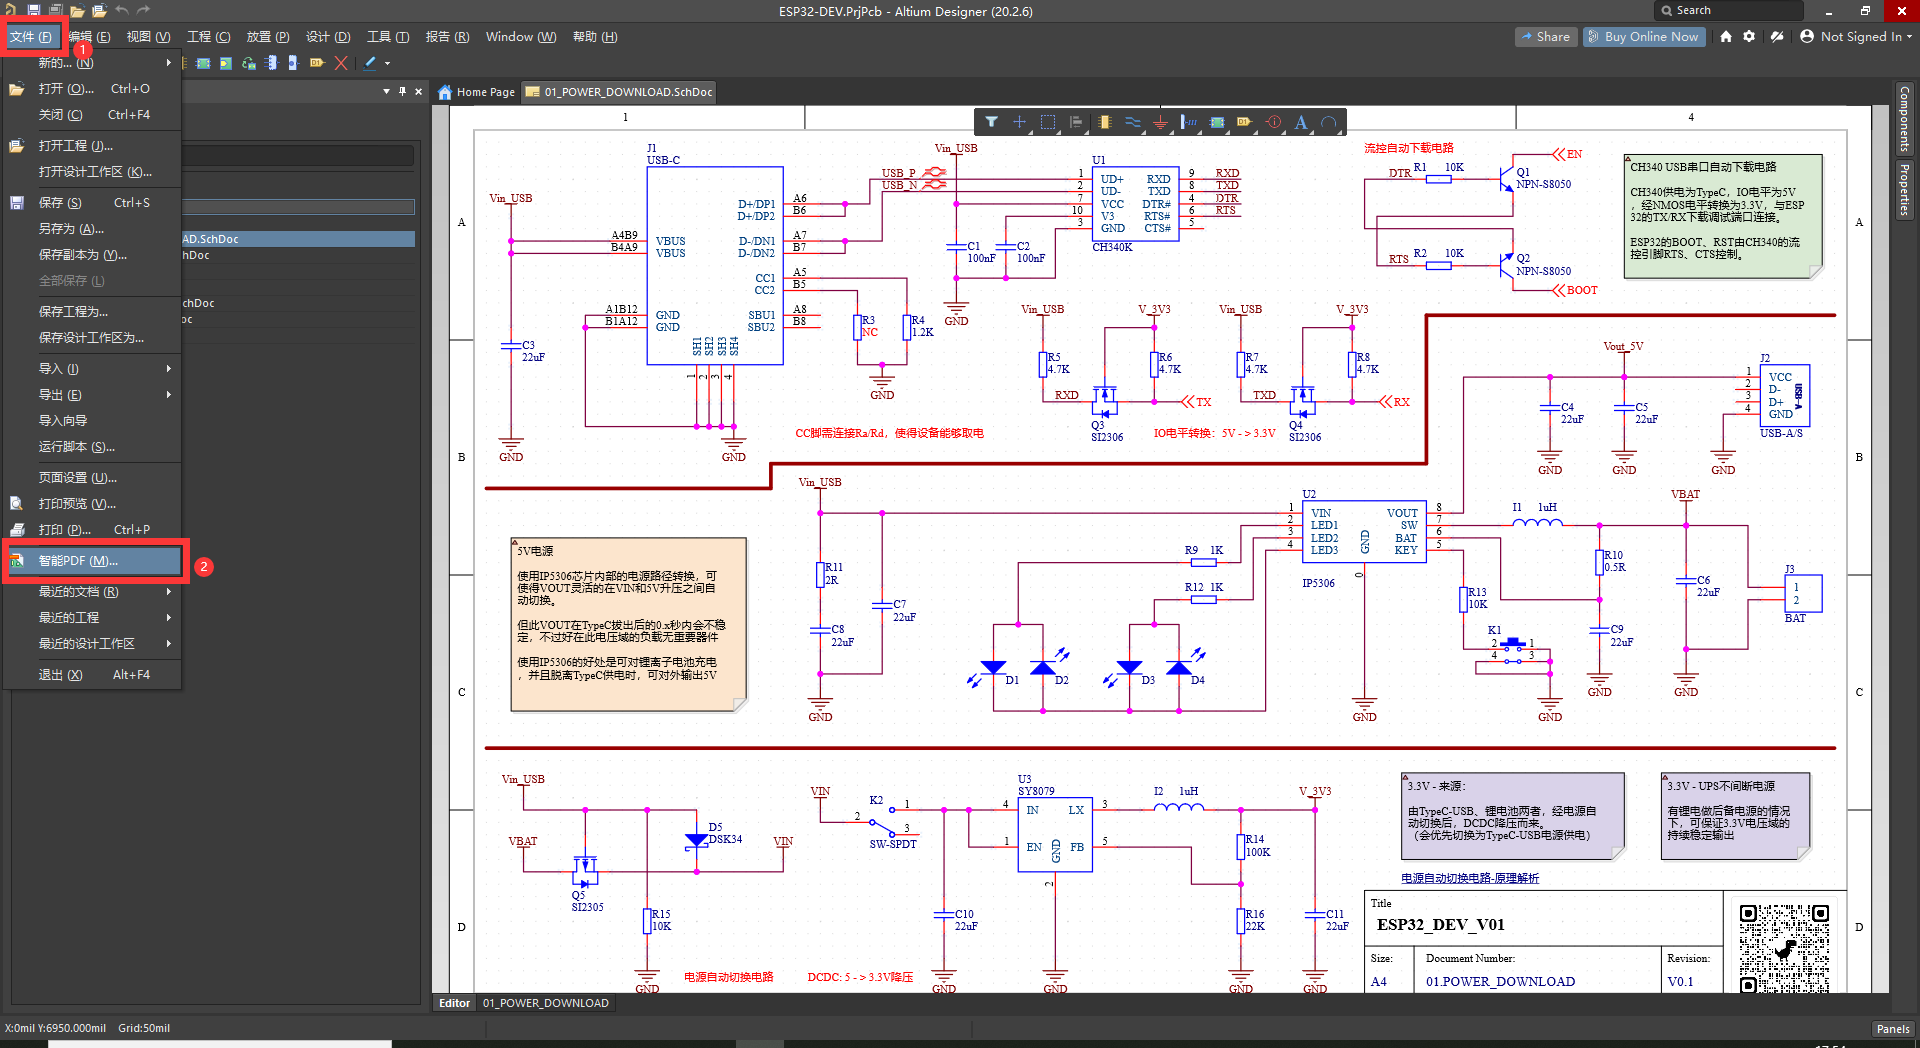
Task: Select the wire placement tool
Action: point(1133,122)
